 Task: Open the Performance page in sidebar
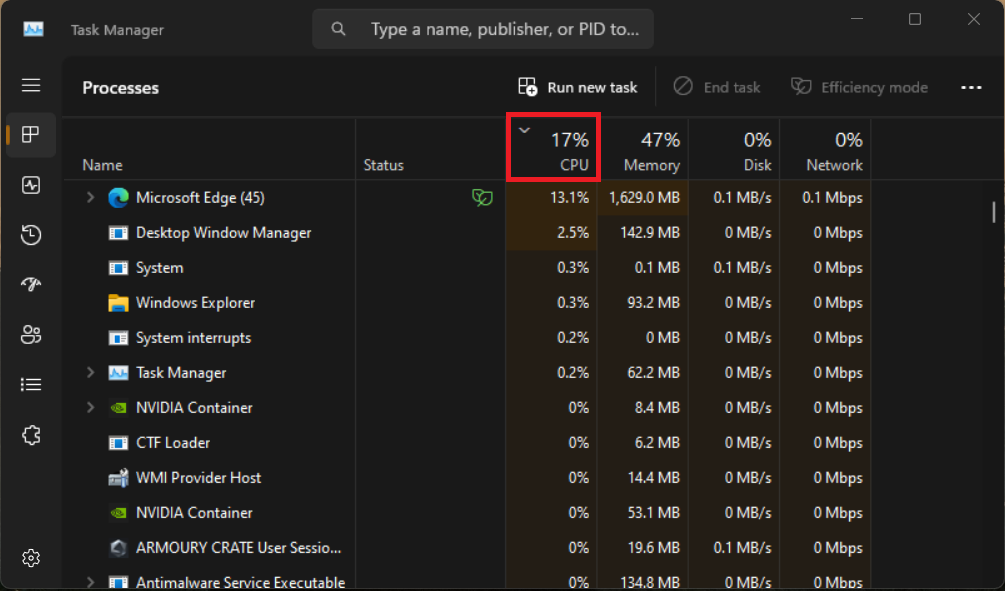pyautogui.click(x=31, y=185)
